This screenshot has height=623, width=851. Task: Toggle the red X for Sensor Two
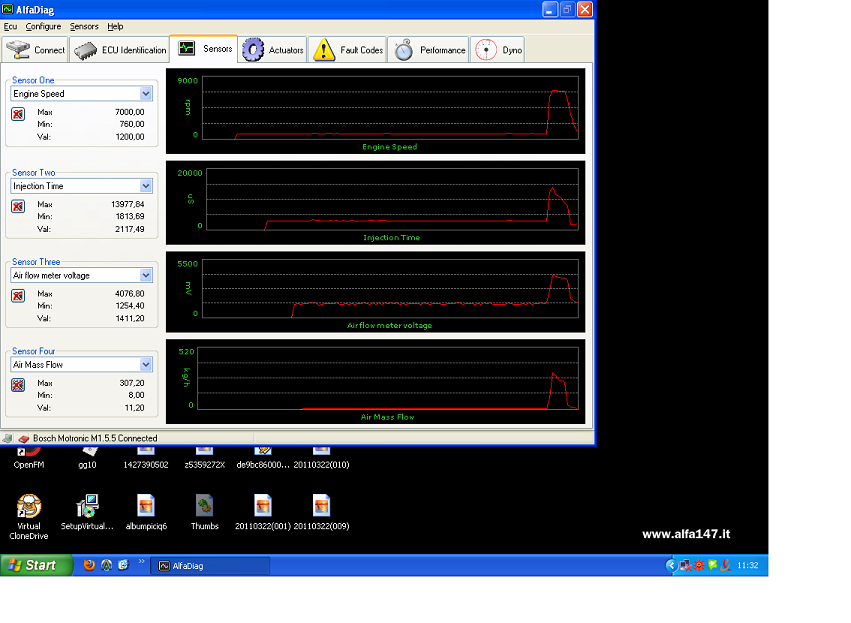[18, 206]
